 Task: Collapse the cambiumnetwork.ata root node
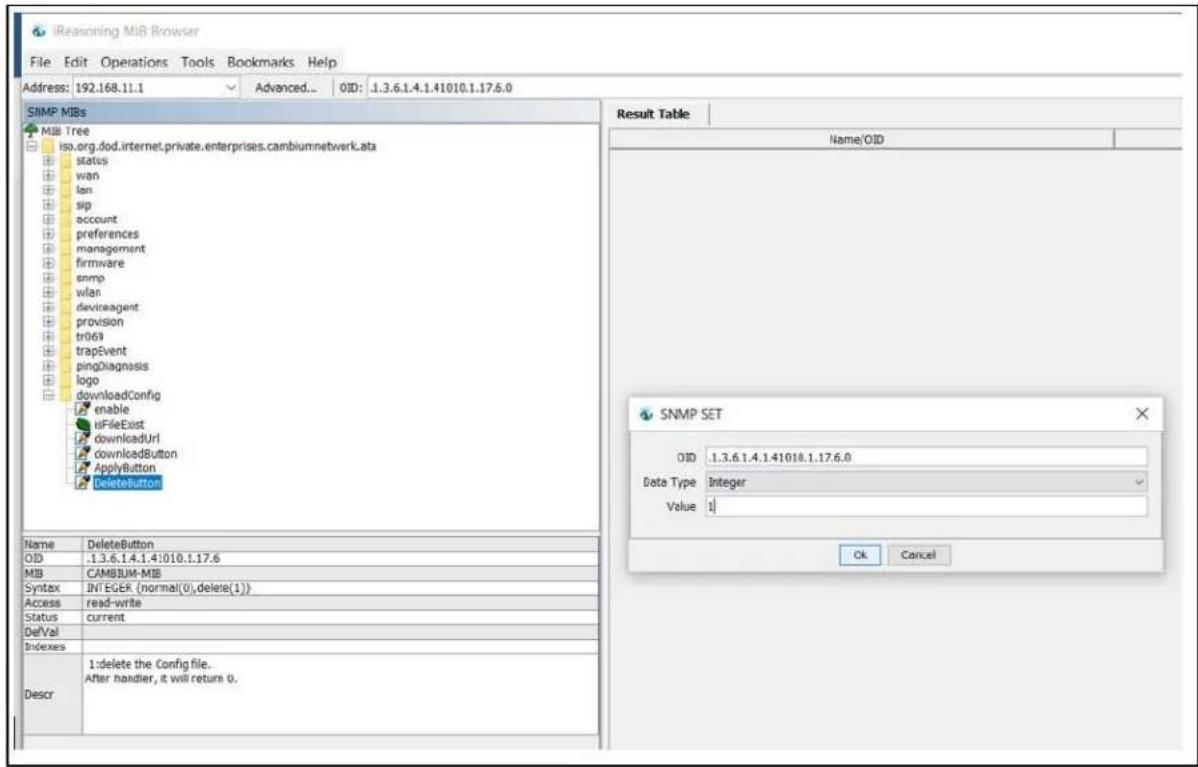coord(32,146)
